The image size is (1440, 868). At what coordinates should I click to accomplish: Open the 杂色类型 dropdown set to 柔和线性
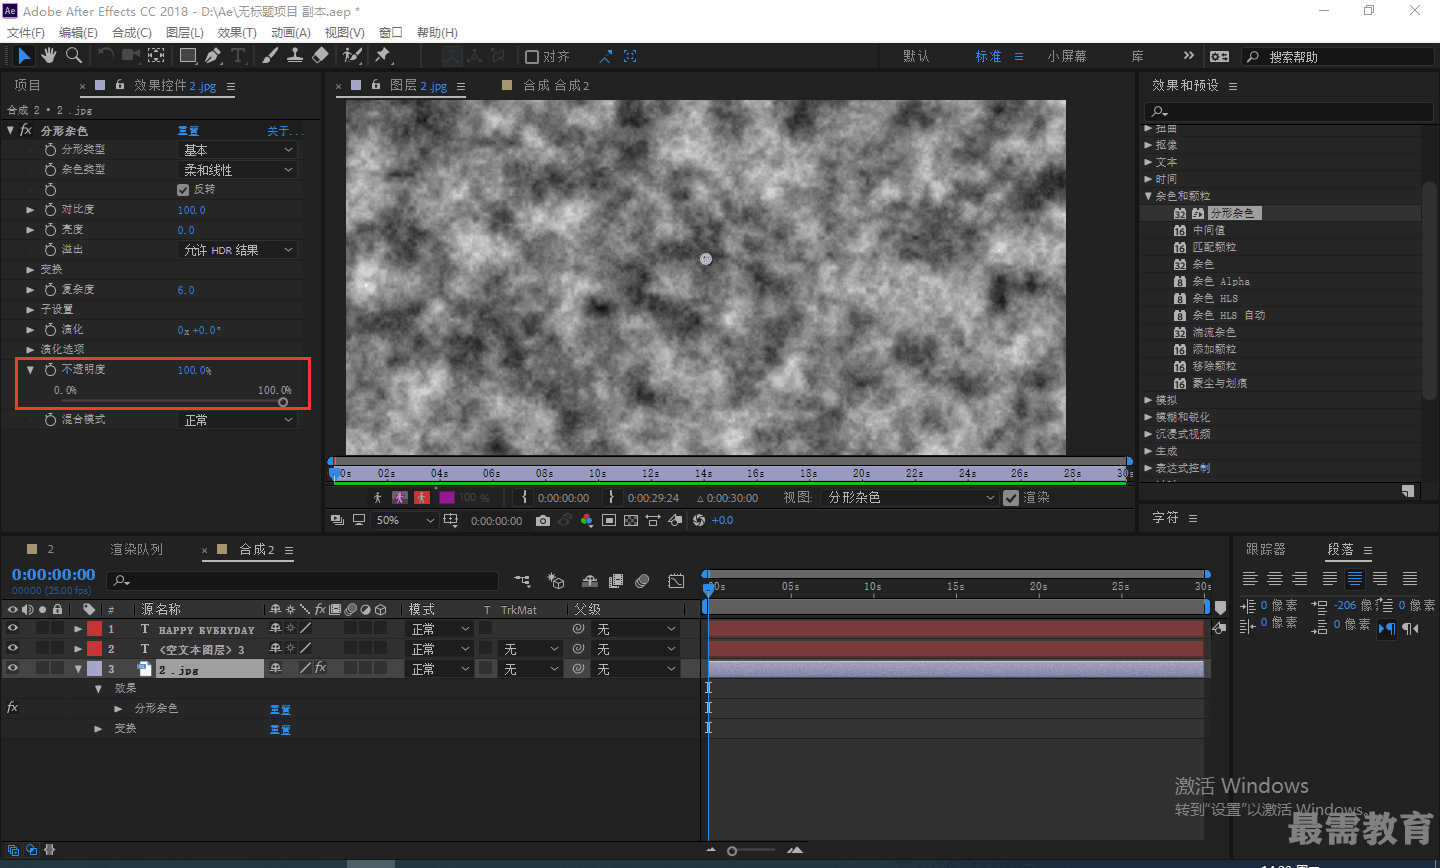238,170
